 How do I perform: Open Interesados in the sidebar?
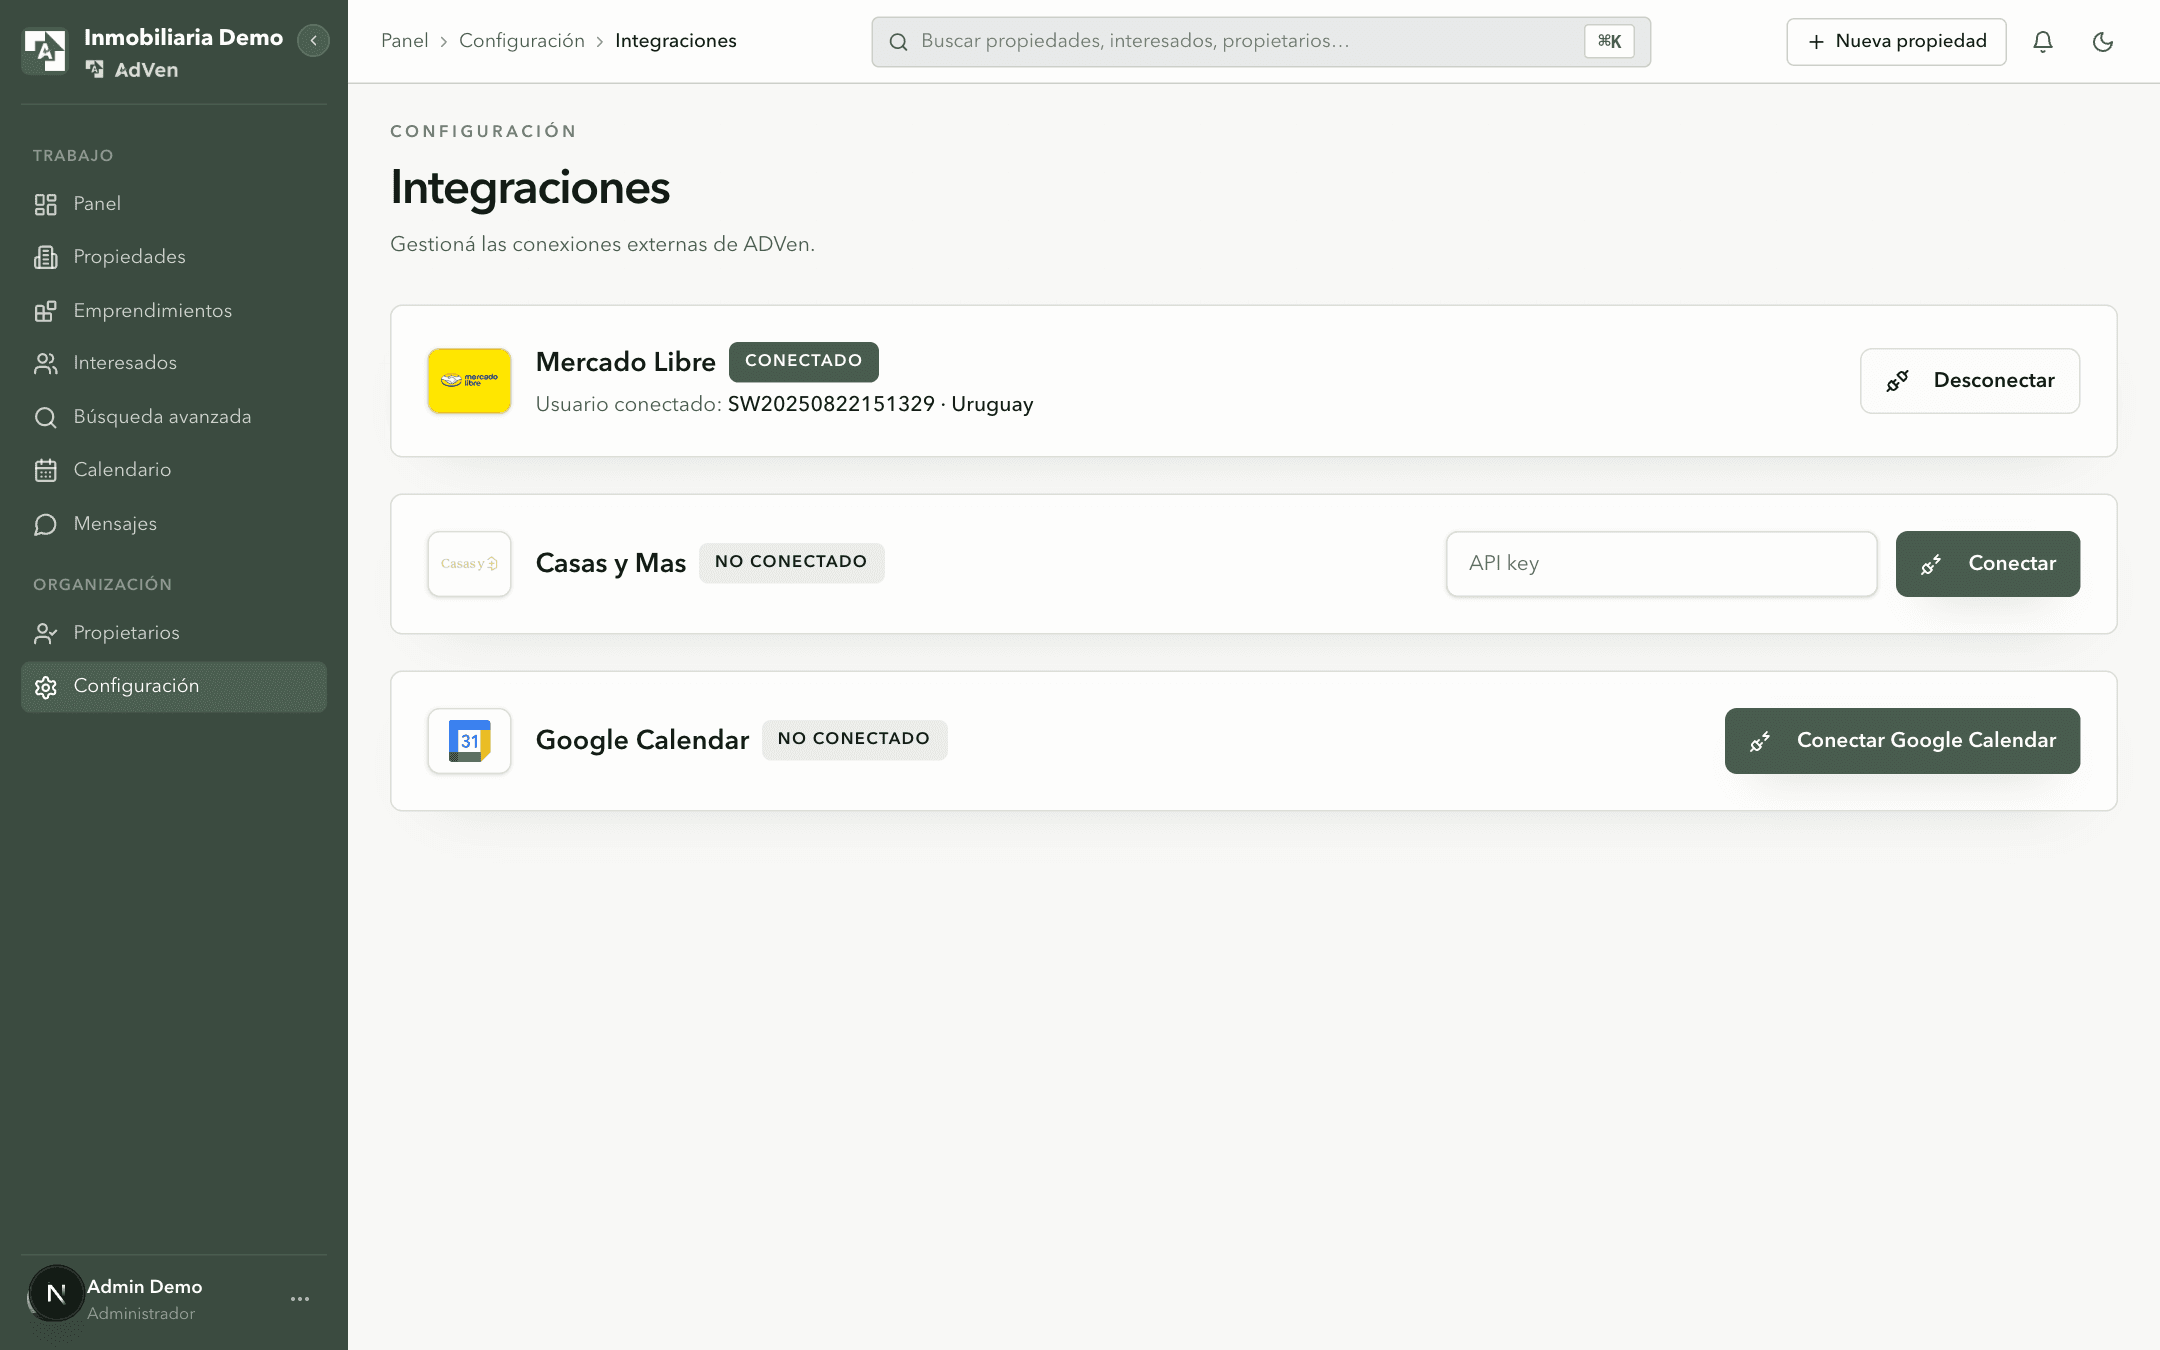click(x=174, y=363)
